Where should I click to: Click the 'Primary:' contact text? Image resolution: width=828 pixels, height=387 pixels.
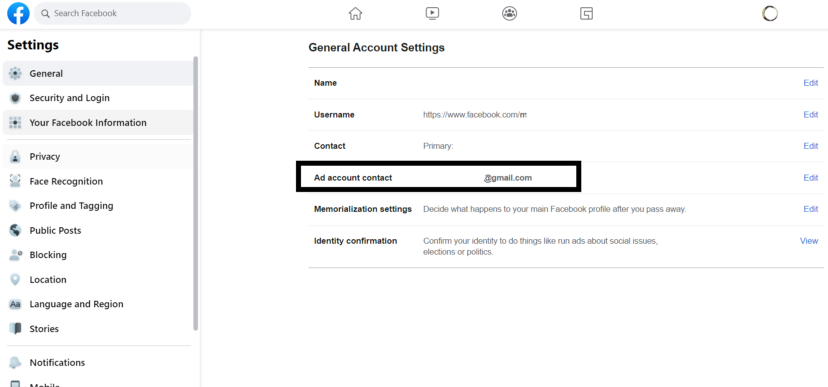pos(438,146)
